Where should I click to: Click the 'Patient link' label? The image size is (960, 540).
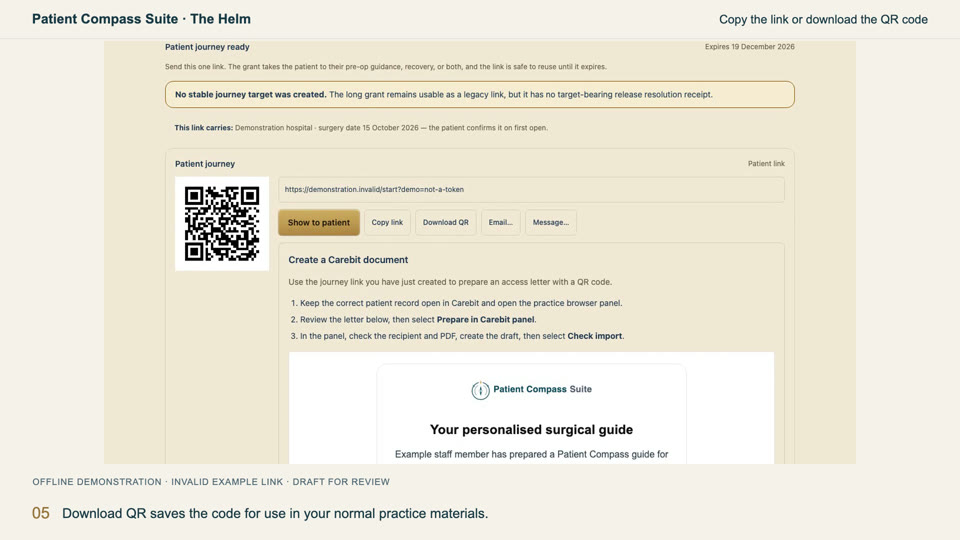click(766, 163)
